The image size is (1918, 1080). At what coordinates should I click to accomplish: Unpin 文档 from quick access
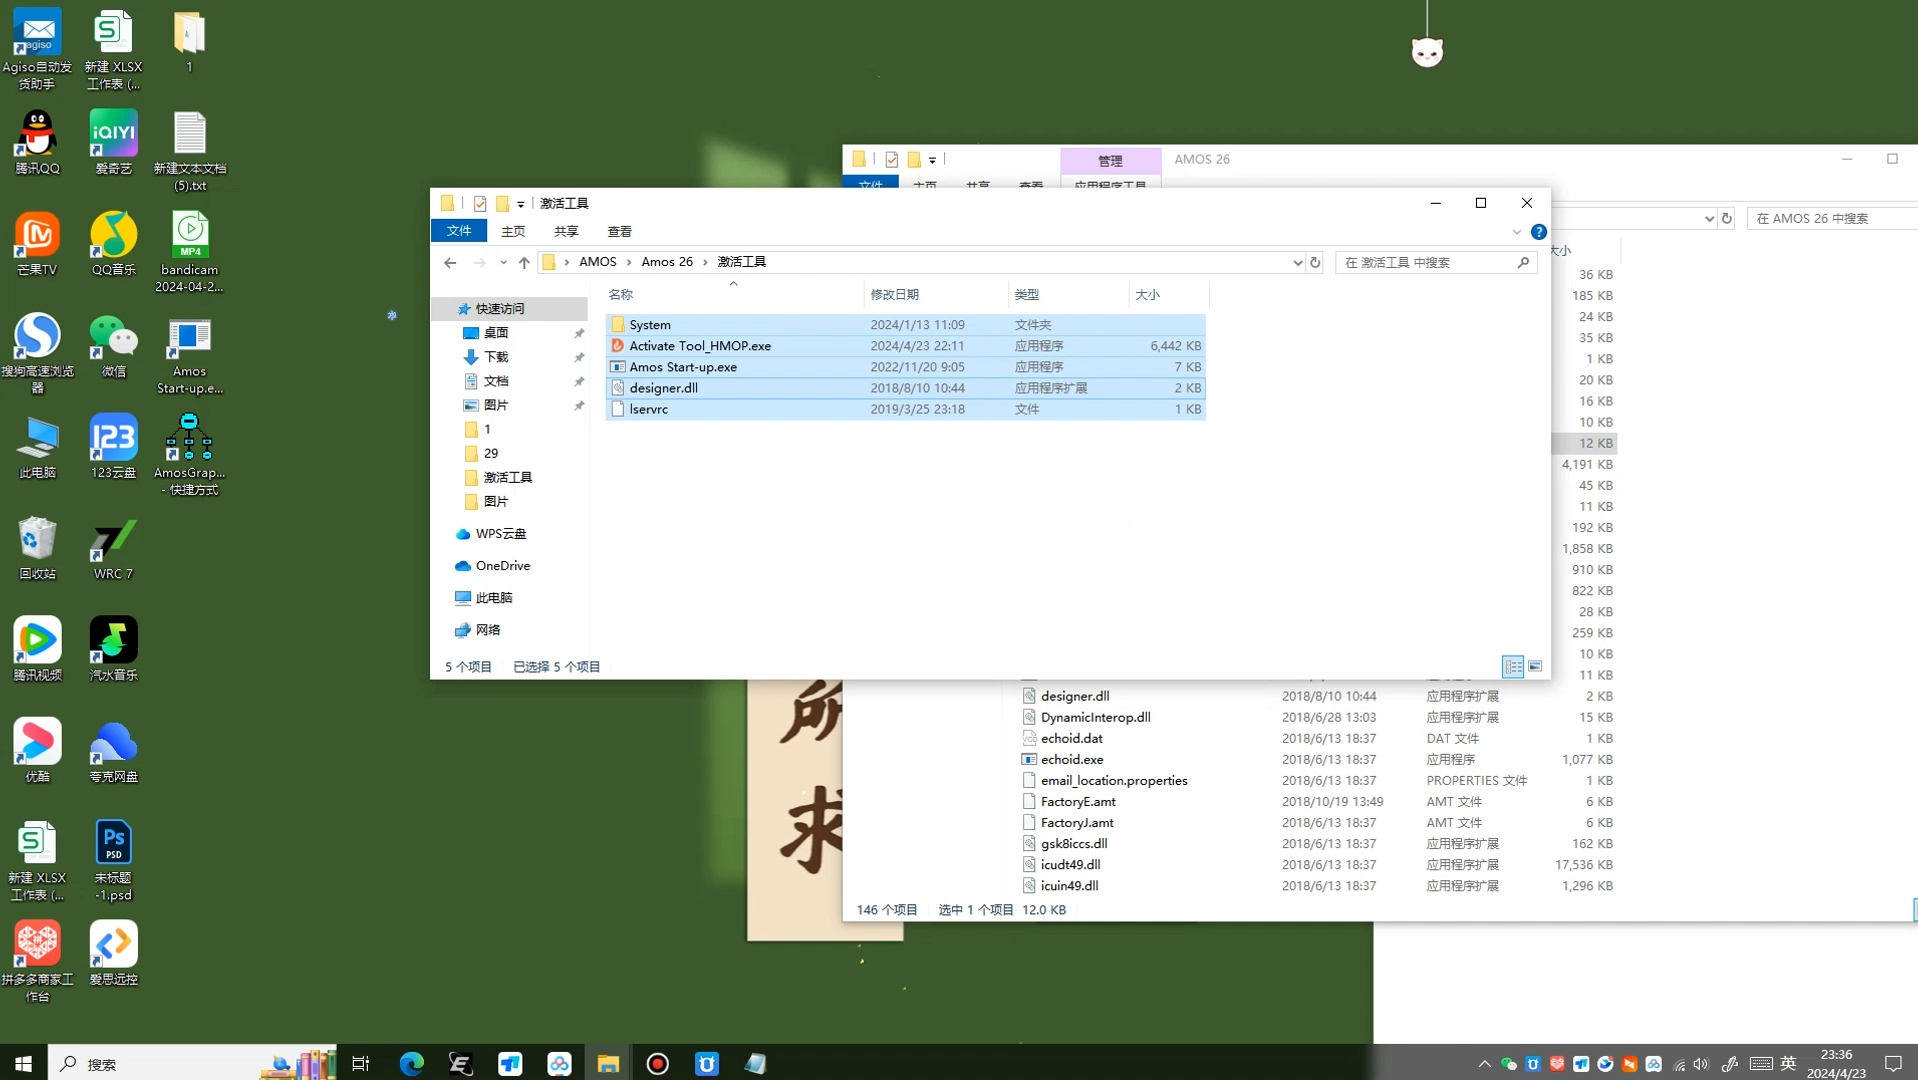(579, 381)
